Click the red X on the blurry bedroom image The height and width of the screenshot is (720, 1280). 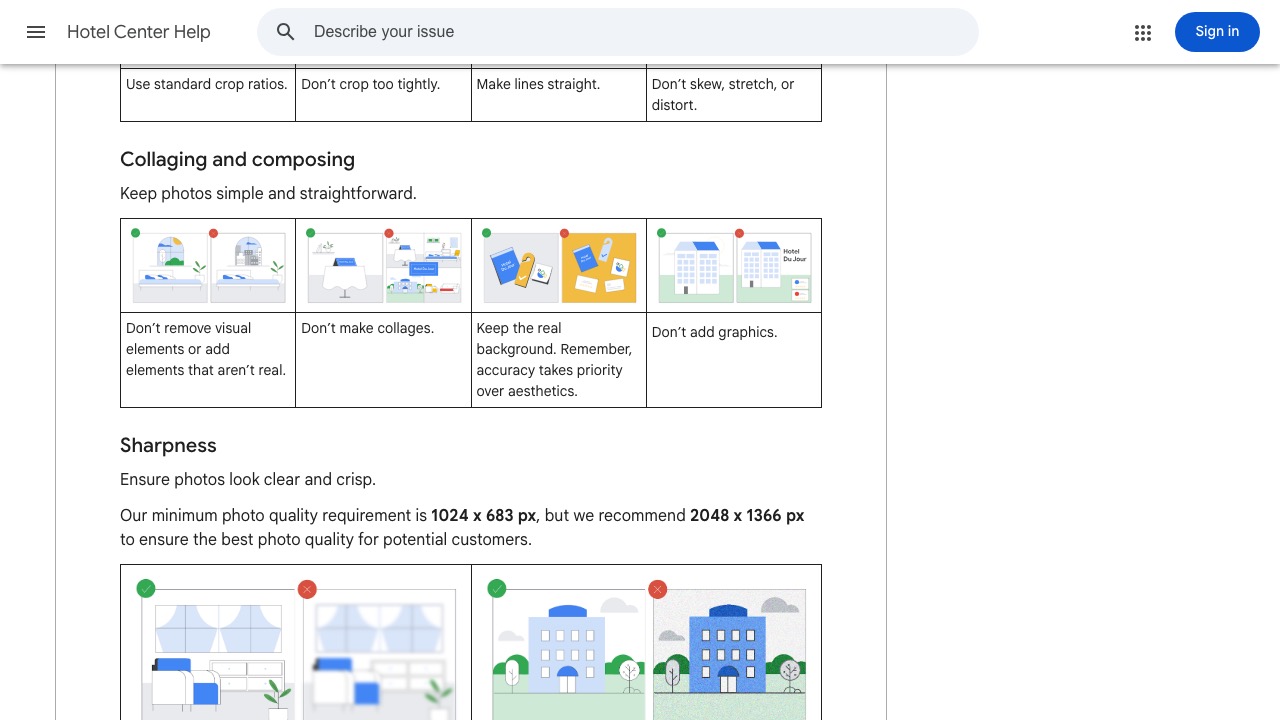pyautogui.click(x=307, y=589)
